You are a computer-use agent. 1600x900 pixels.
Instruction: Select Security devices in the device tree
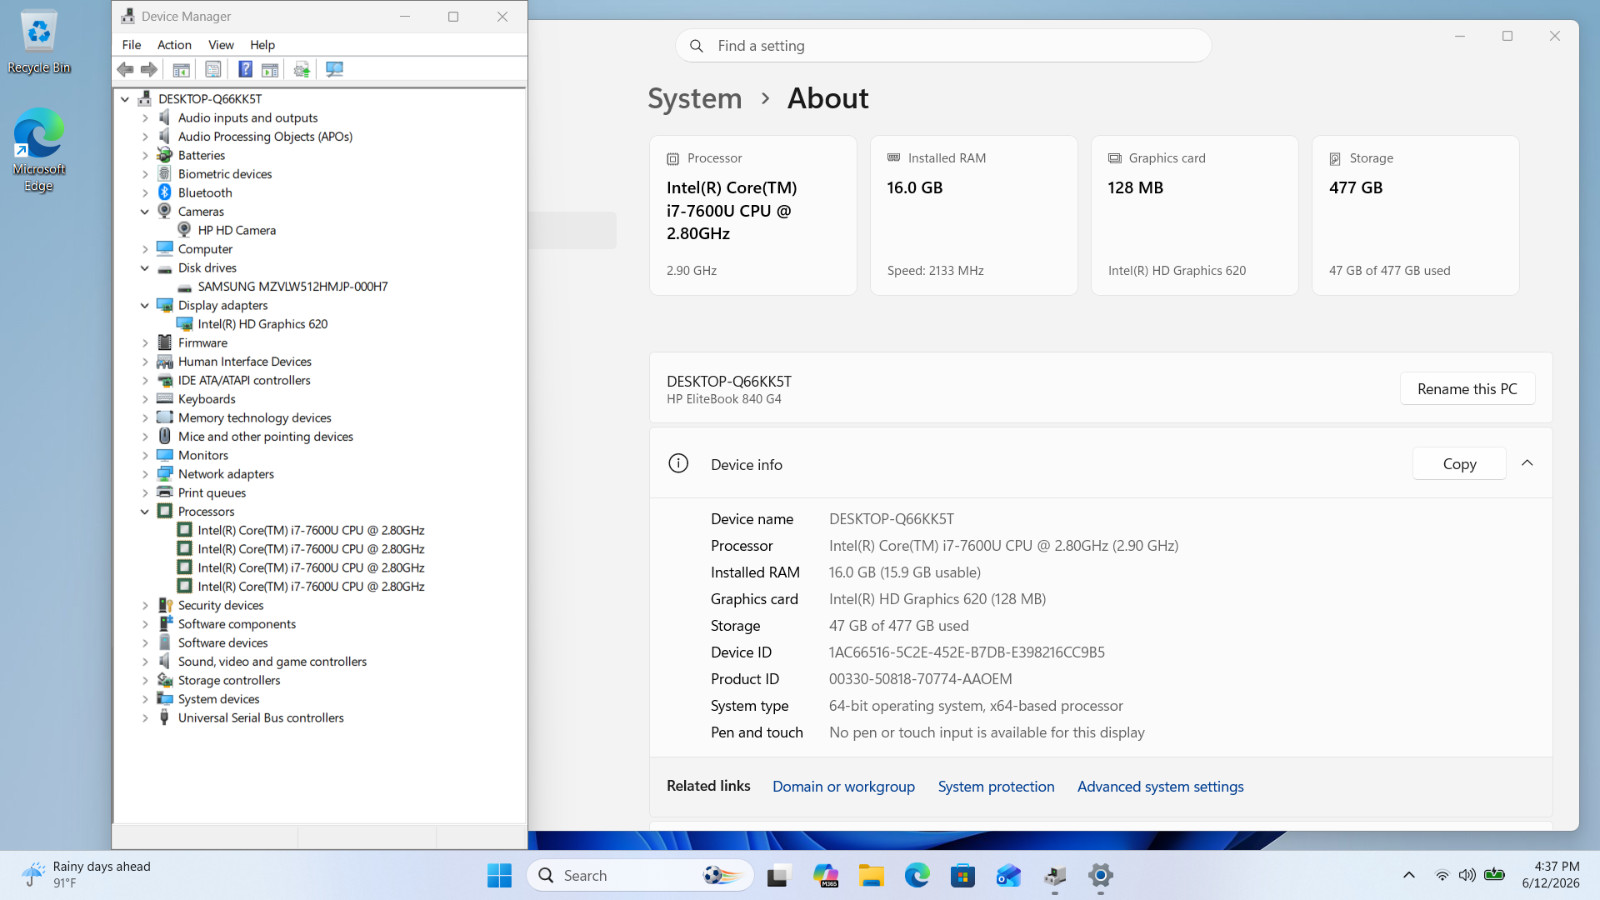(x=220, y=606)
